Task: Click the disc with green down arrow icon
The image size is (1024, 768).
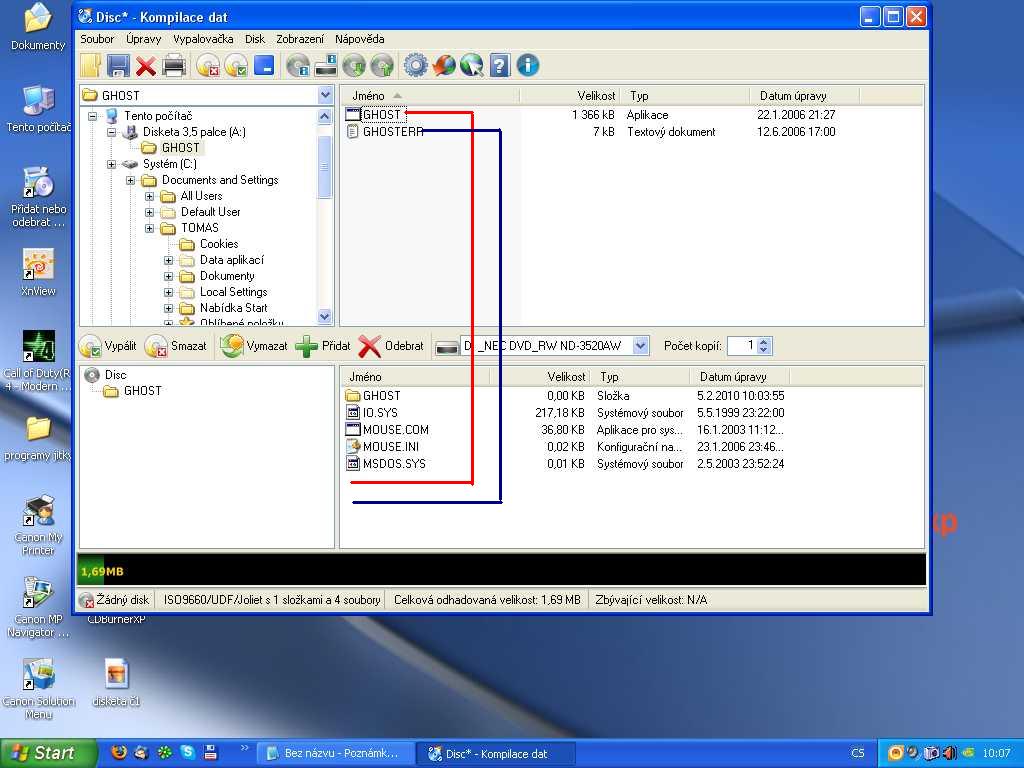Action: (x=355, y=65)
